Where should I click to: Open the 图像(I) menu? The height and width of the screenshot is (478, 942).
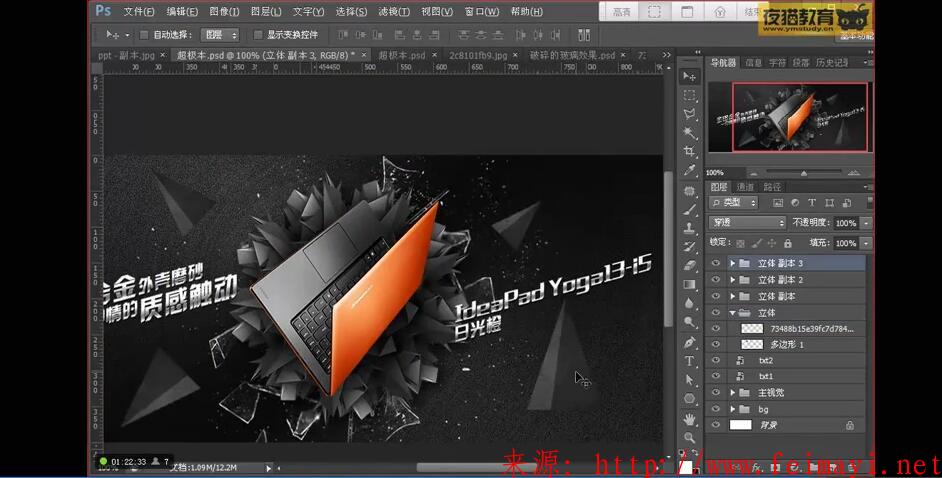(225, 11)
